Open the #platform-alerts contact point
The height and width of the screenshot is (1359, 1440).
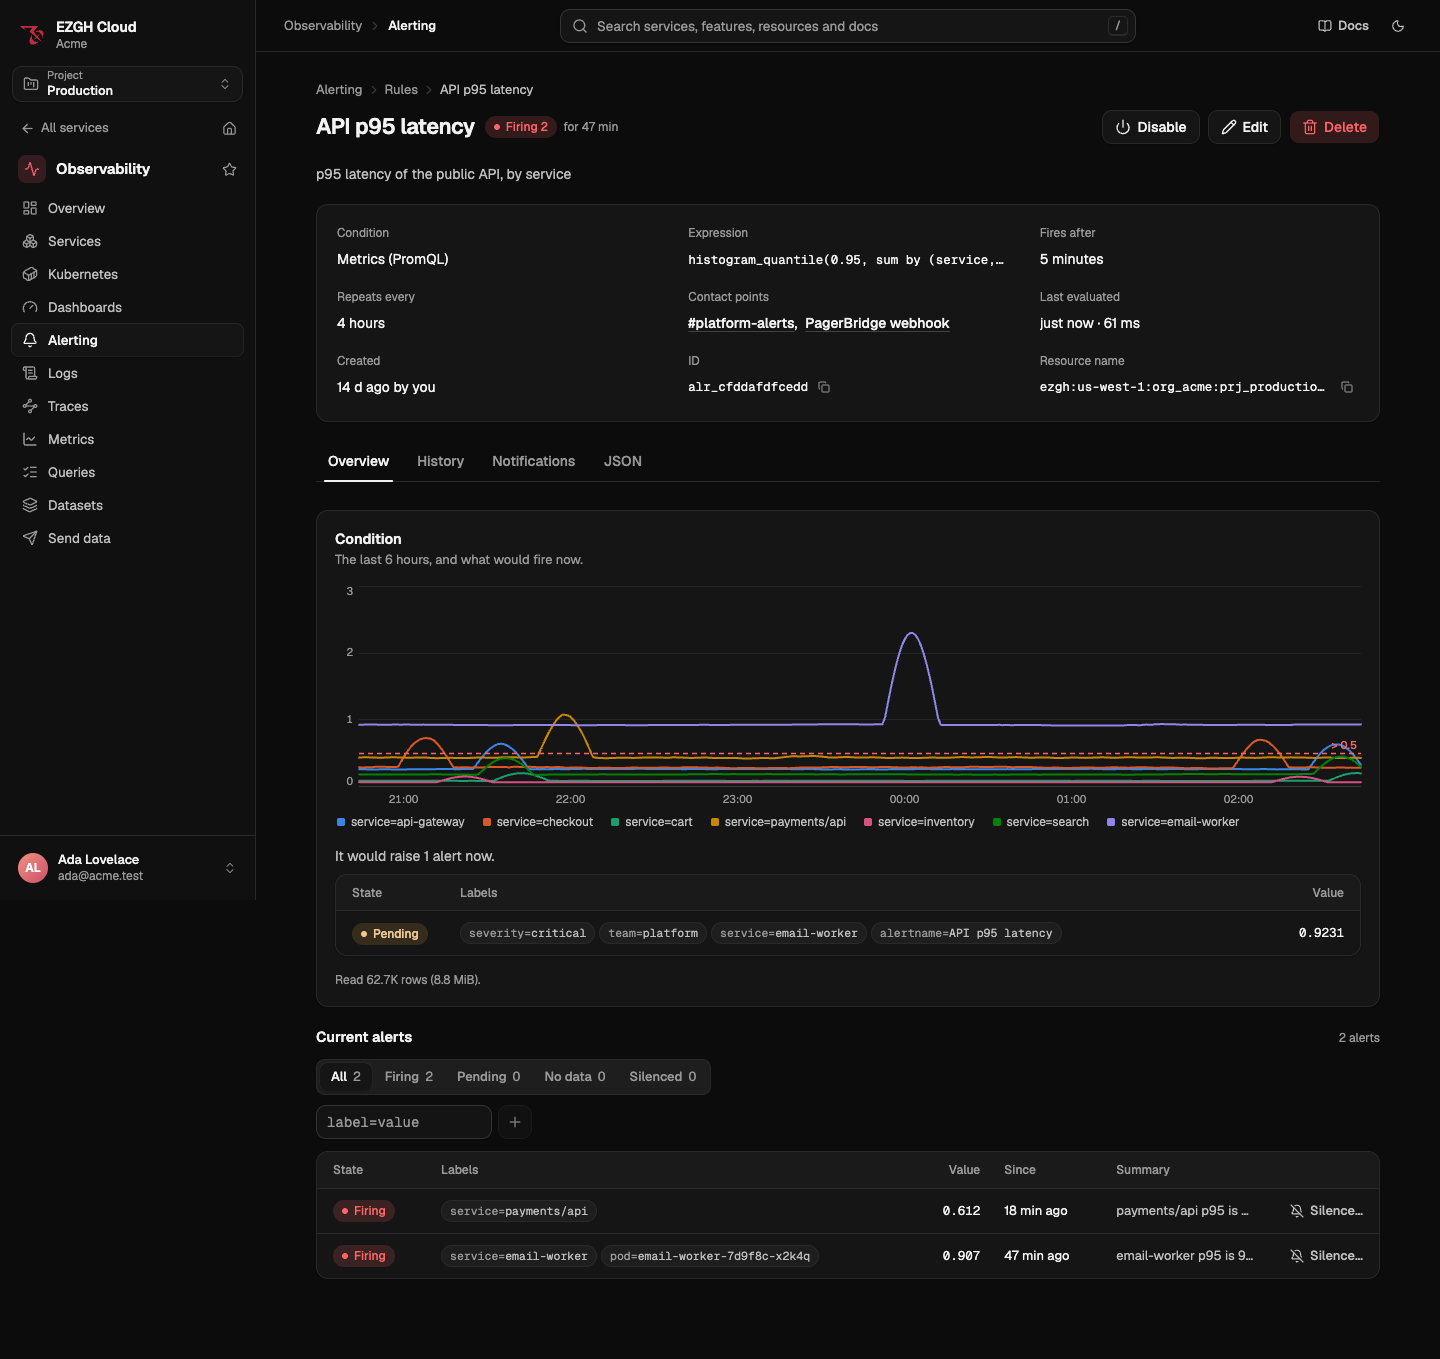coord(741,323)
